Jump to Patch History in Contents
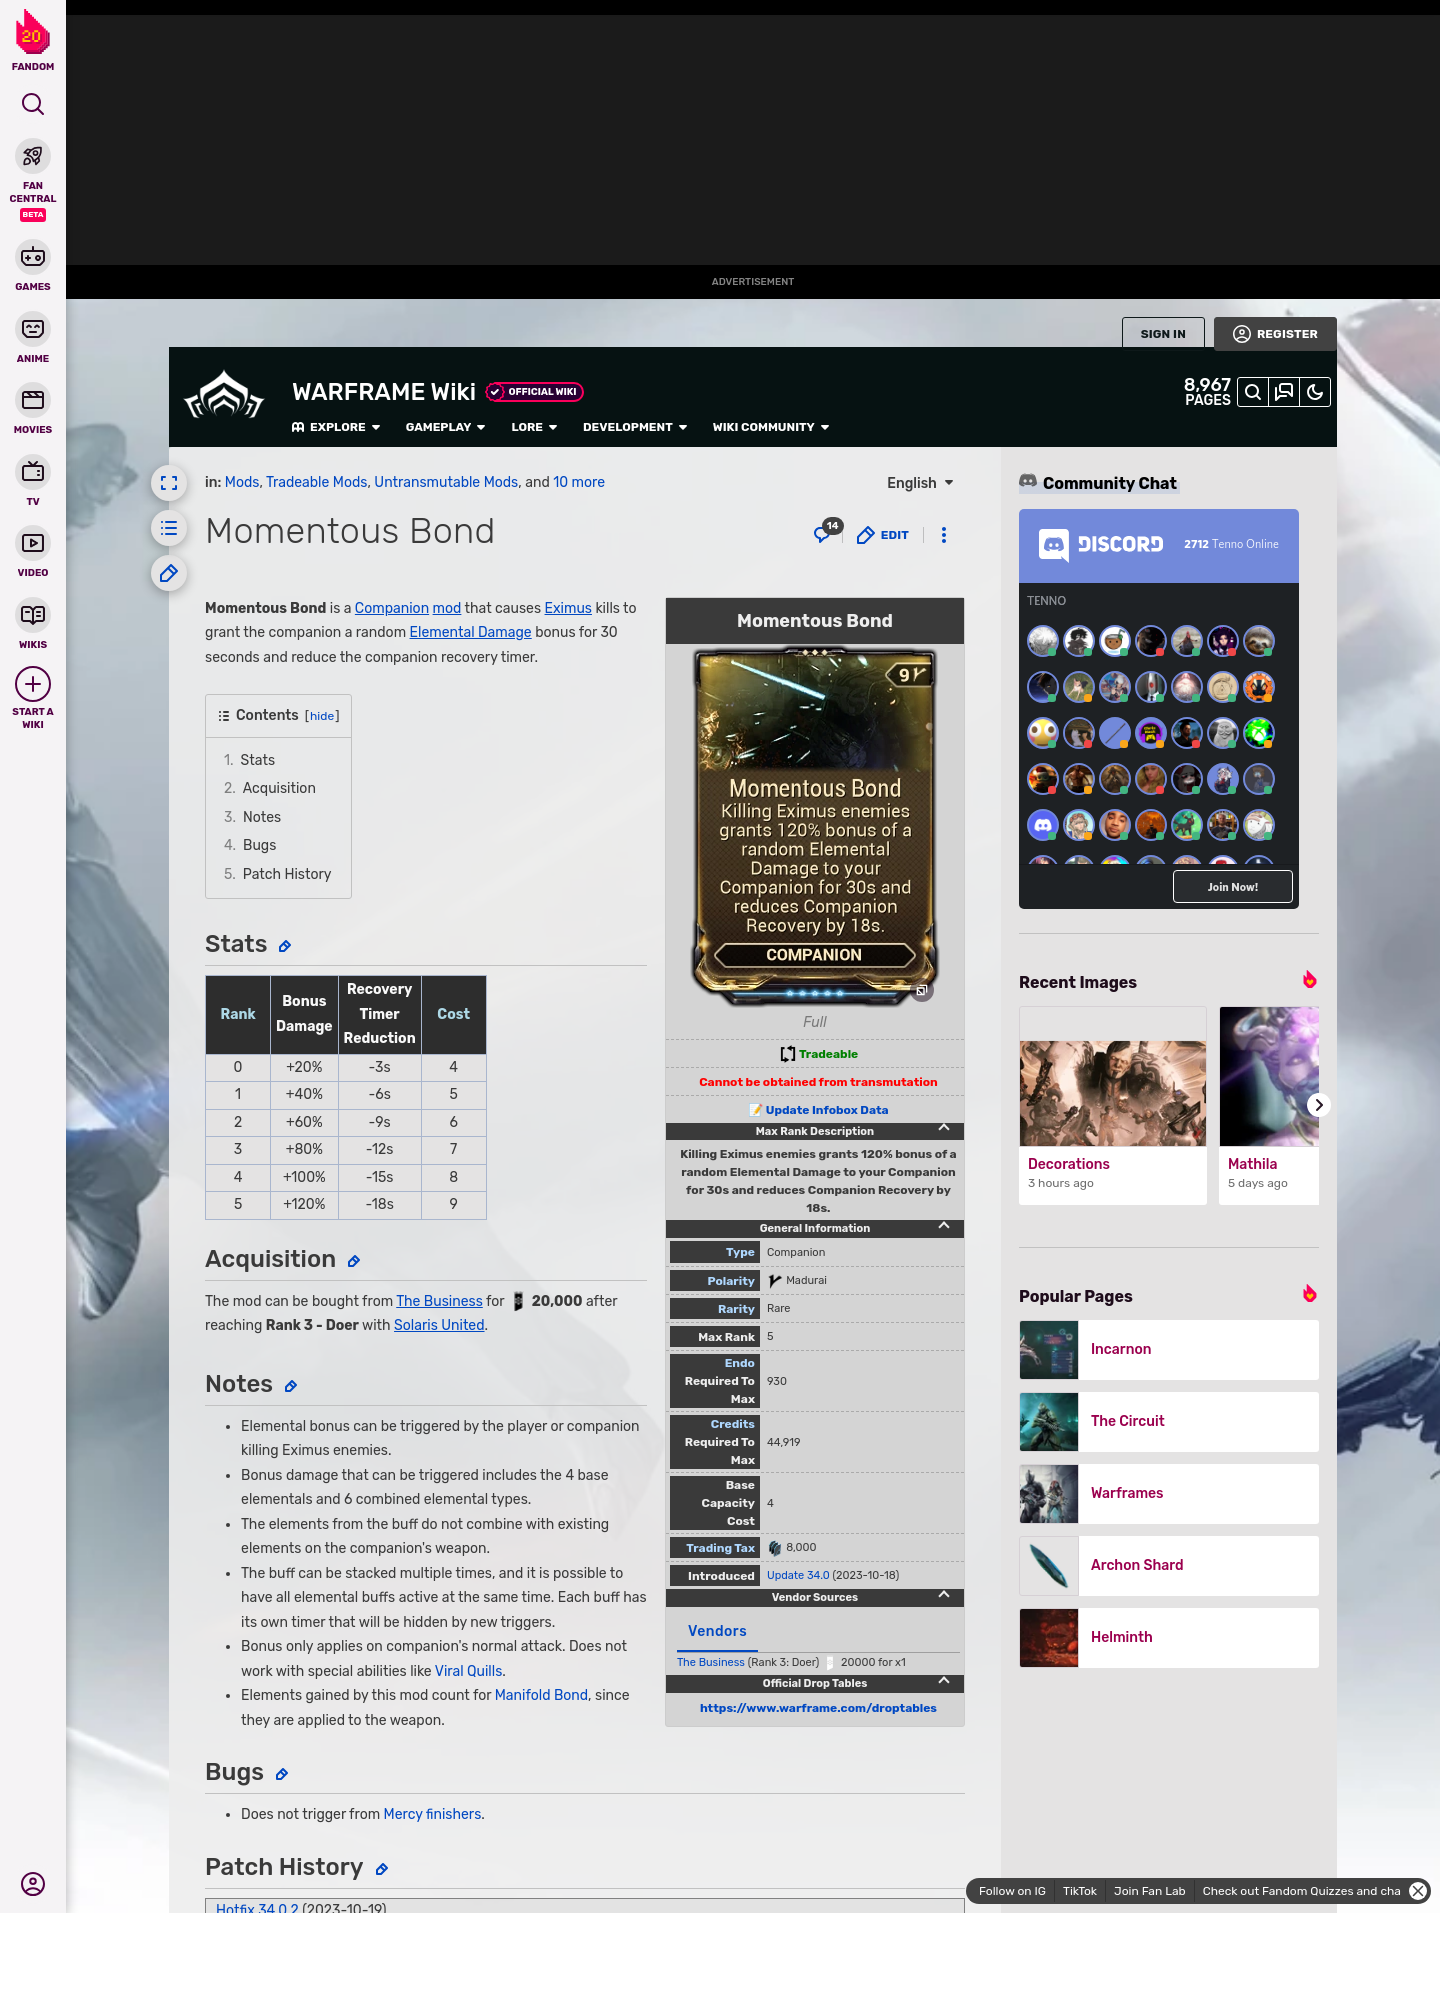The width and height of the screenshot is (1440, 2000). pos(287,874)
